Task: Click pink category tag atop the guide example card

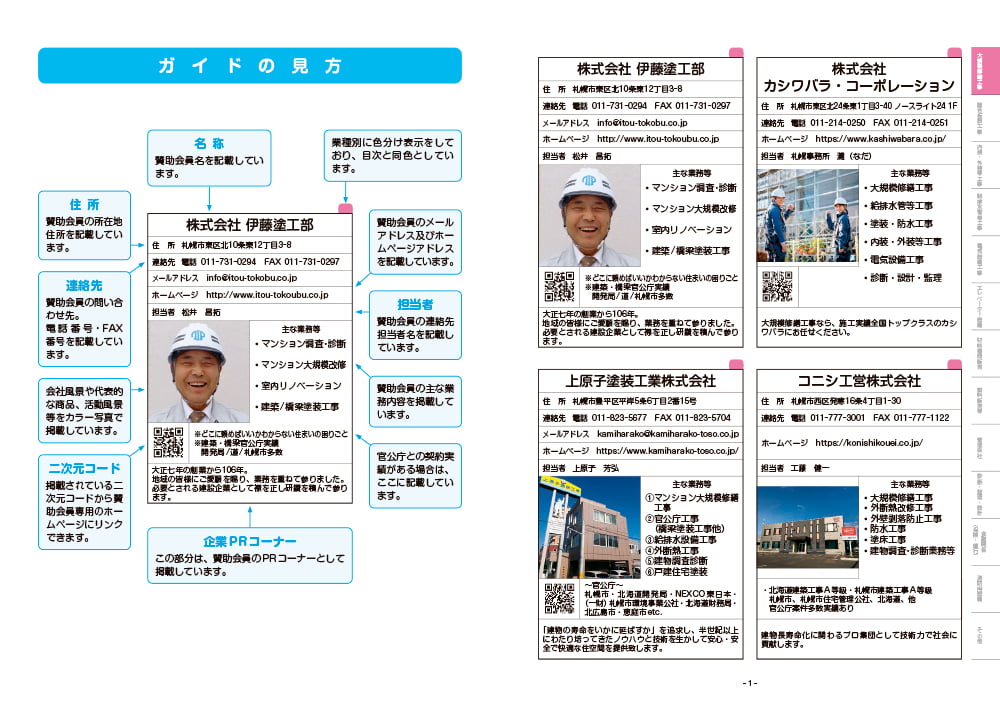Action: (x=345, y=208)
